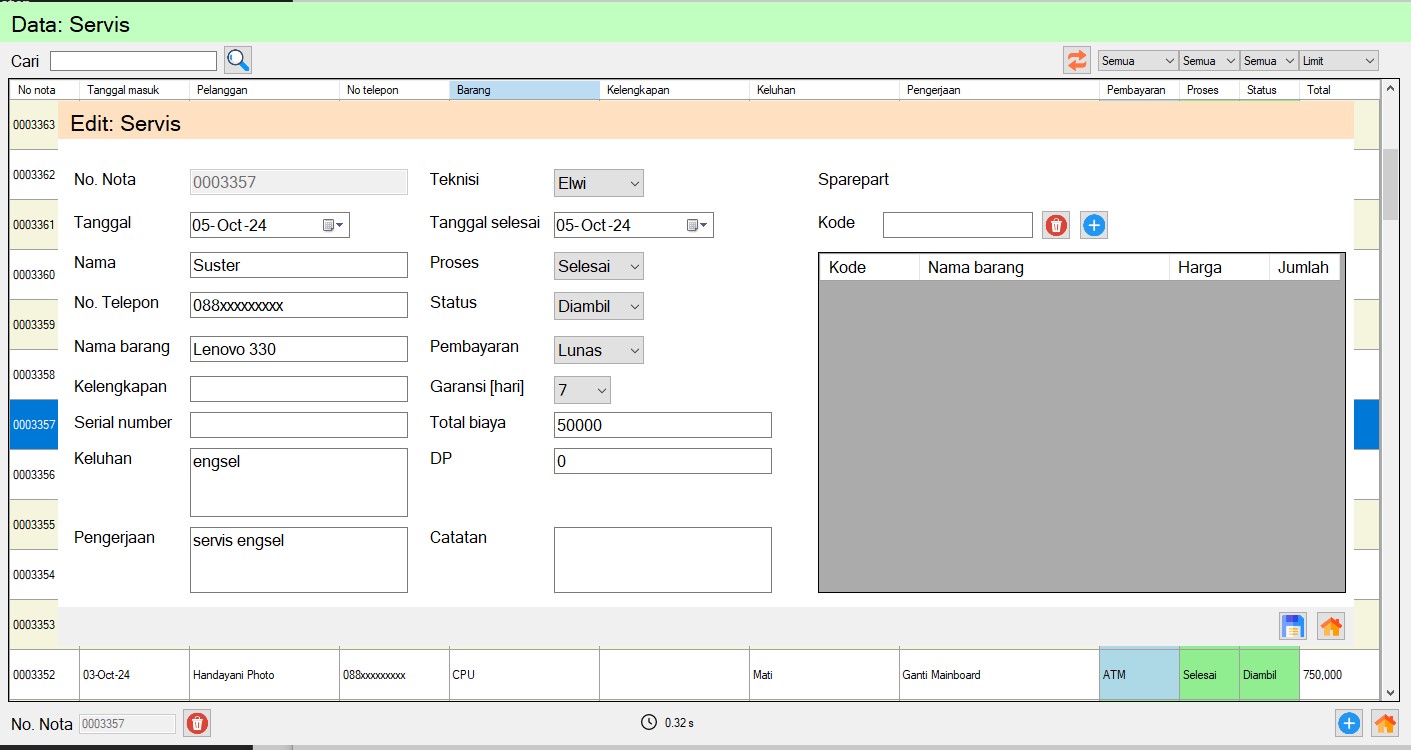Click the Ganti Mainboard cell
The height and width of the screenshot is (750, 1411).
[1000, 675]
